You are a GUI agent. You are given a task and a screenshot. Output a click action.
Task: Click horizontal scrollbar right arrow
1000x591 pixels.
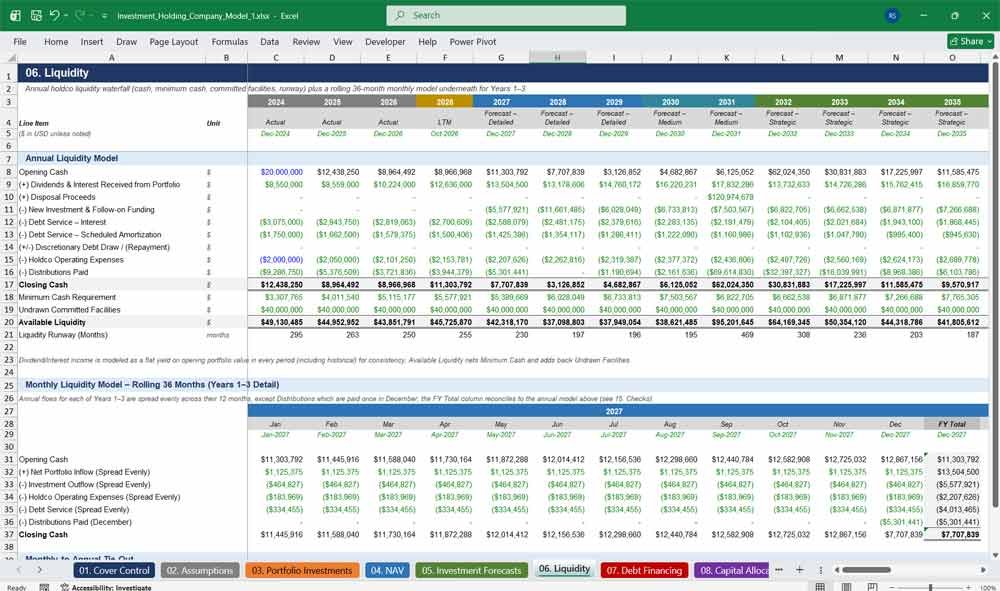(x=983, y=570)
